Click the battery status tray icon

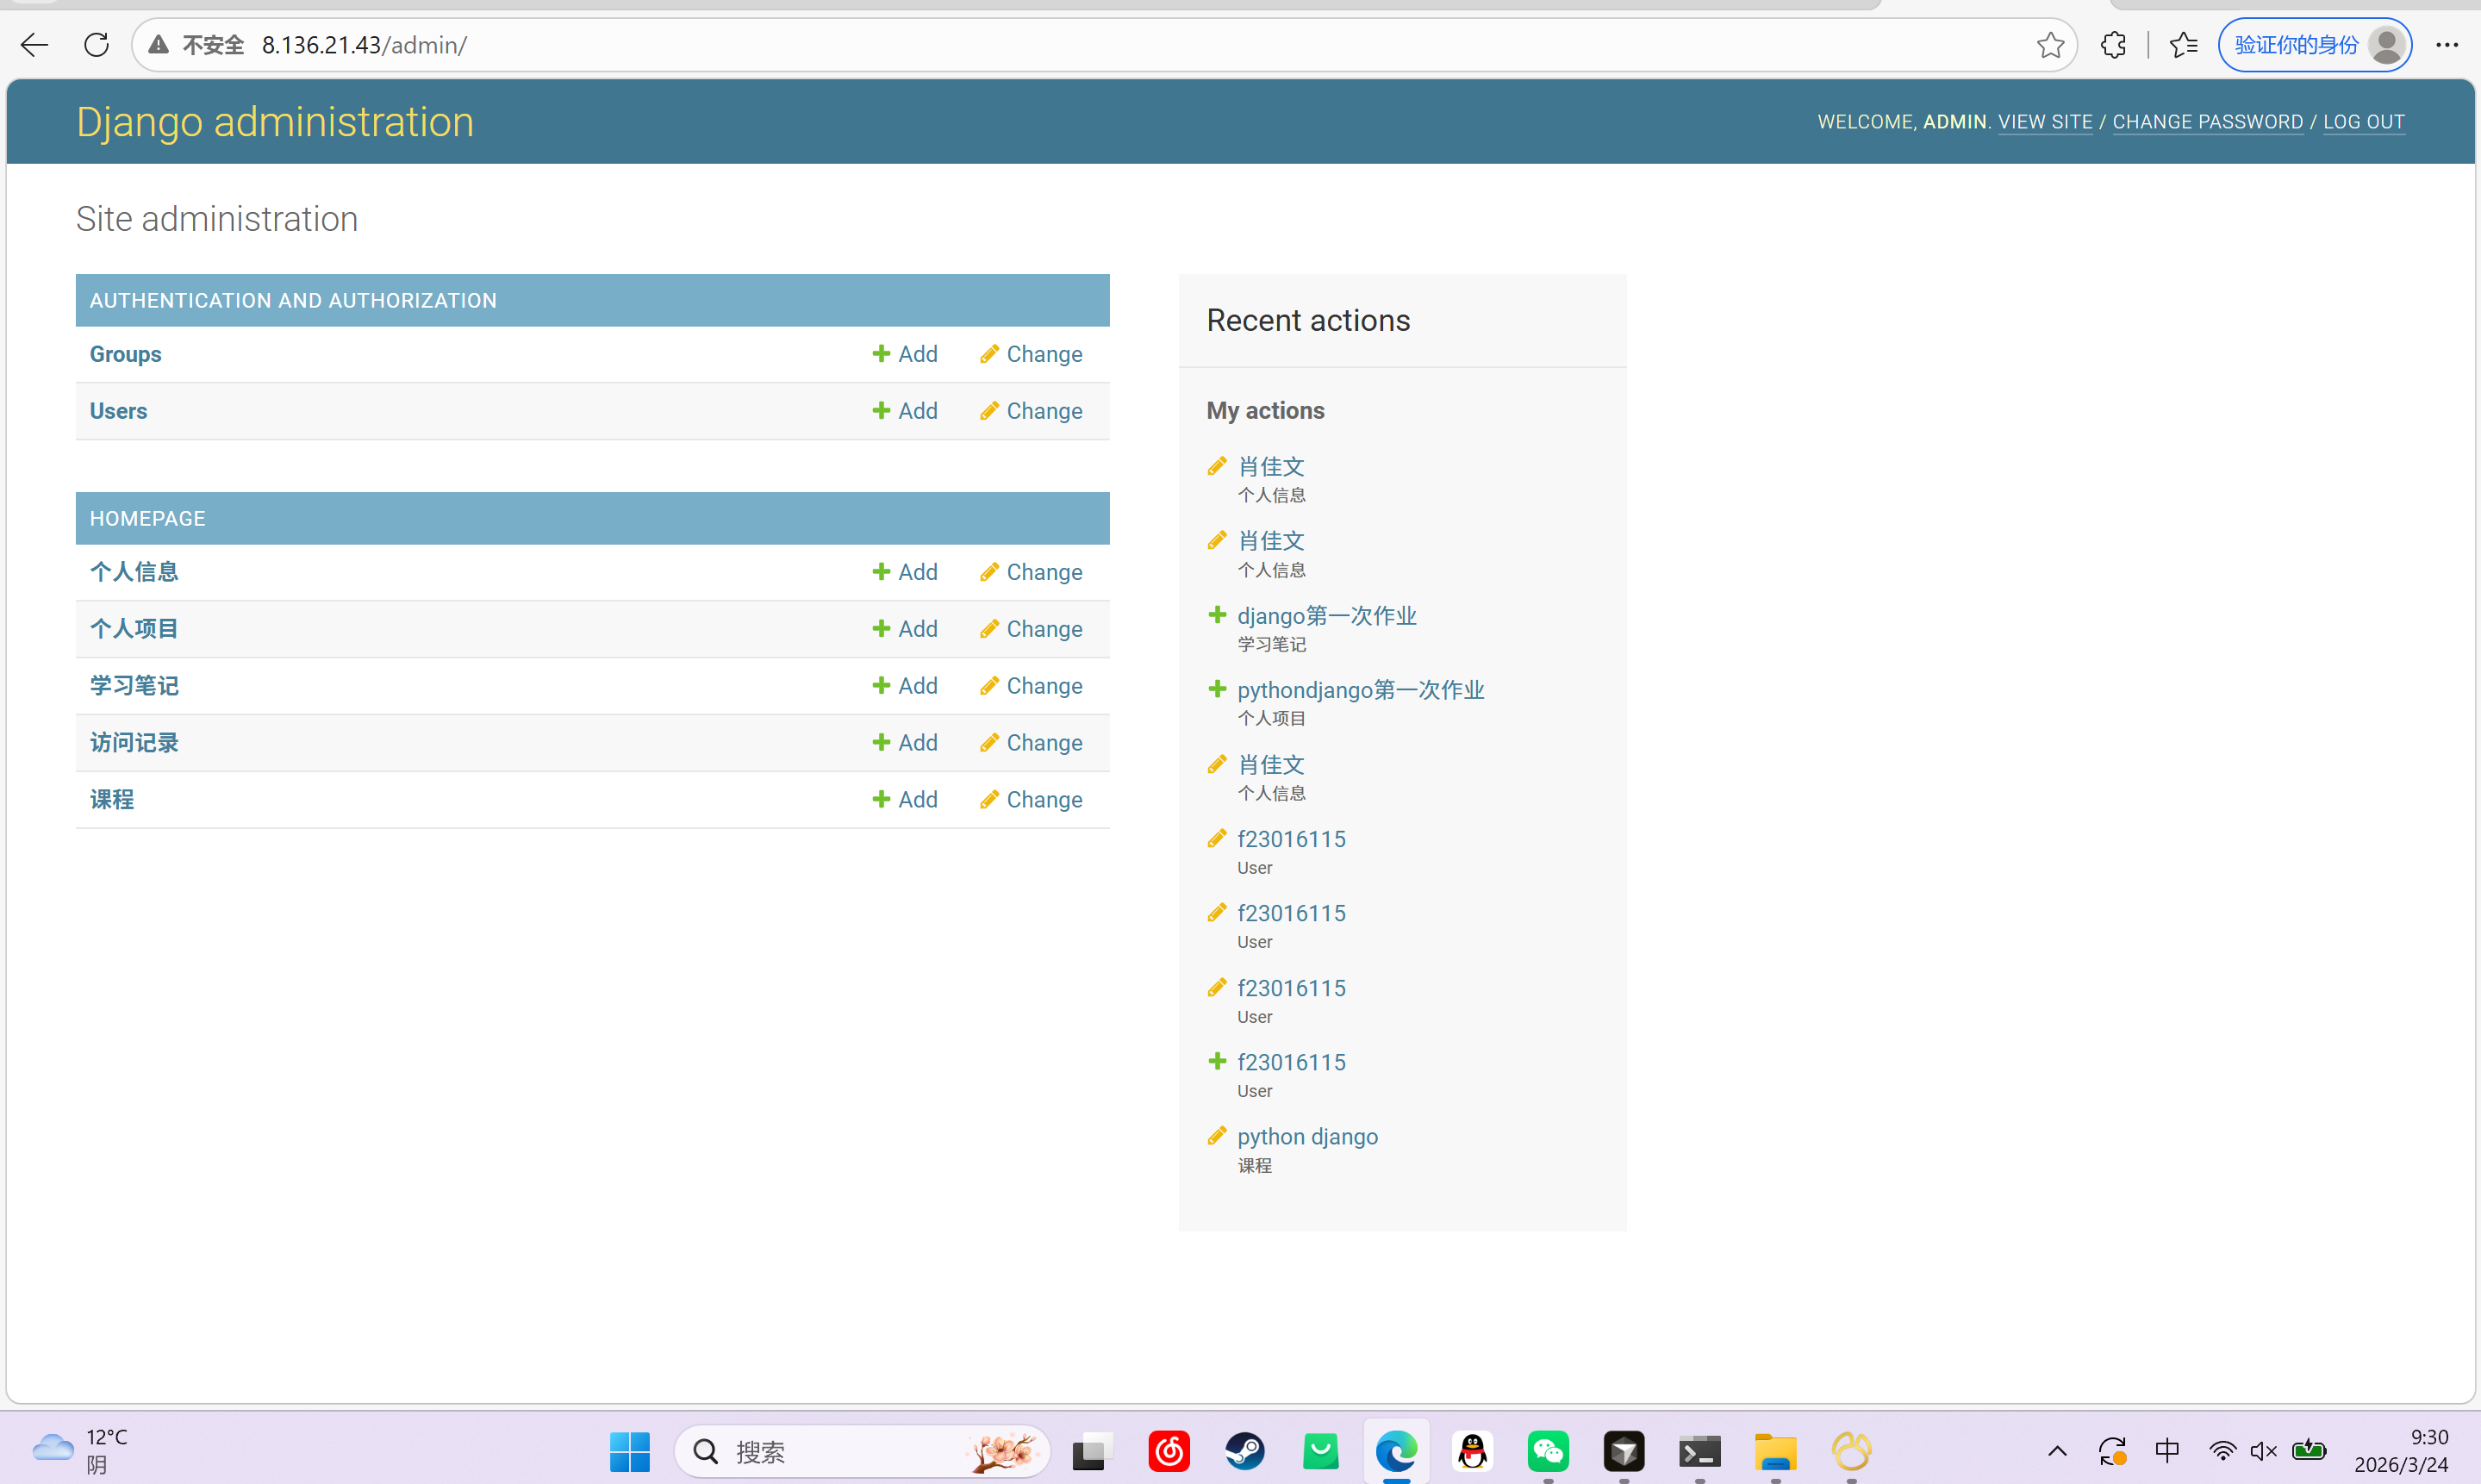(2309, 1451)
